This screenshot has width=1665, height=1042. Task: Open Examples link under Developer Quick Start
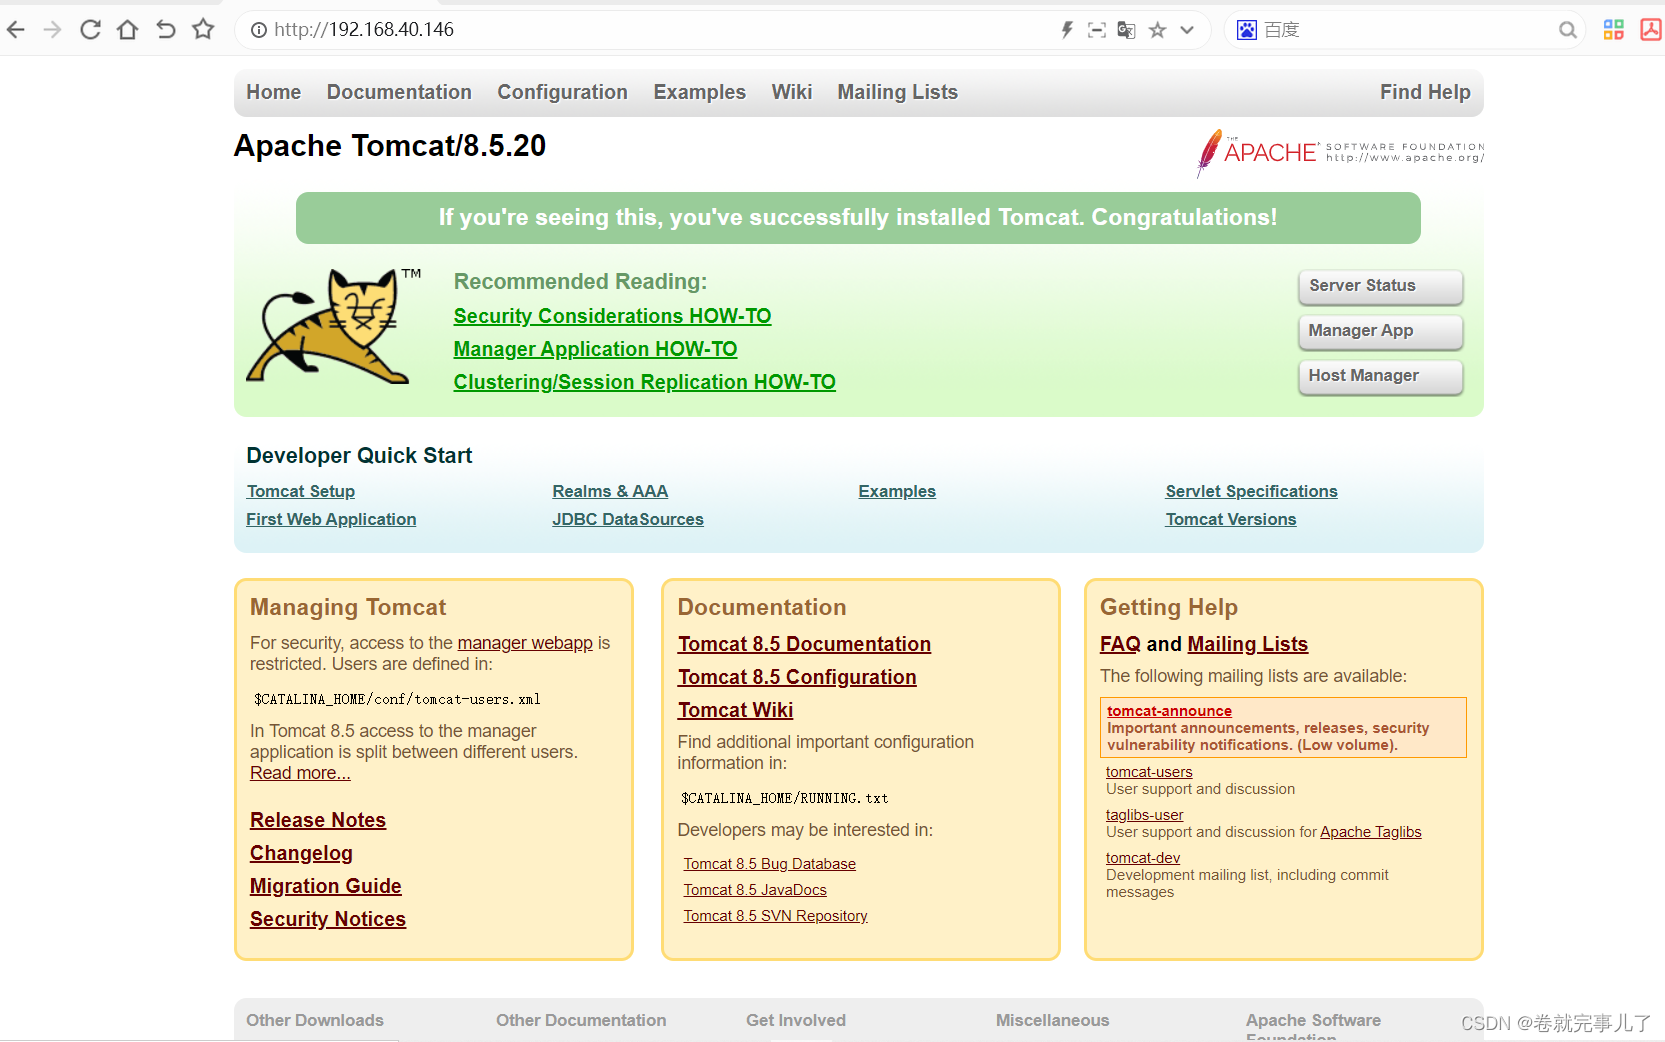point(897,491)
